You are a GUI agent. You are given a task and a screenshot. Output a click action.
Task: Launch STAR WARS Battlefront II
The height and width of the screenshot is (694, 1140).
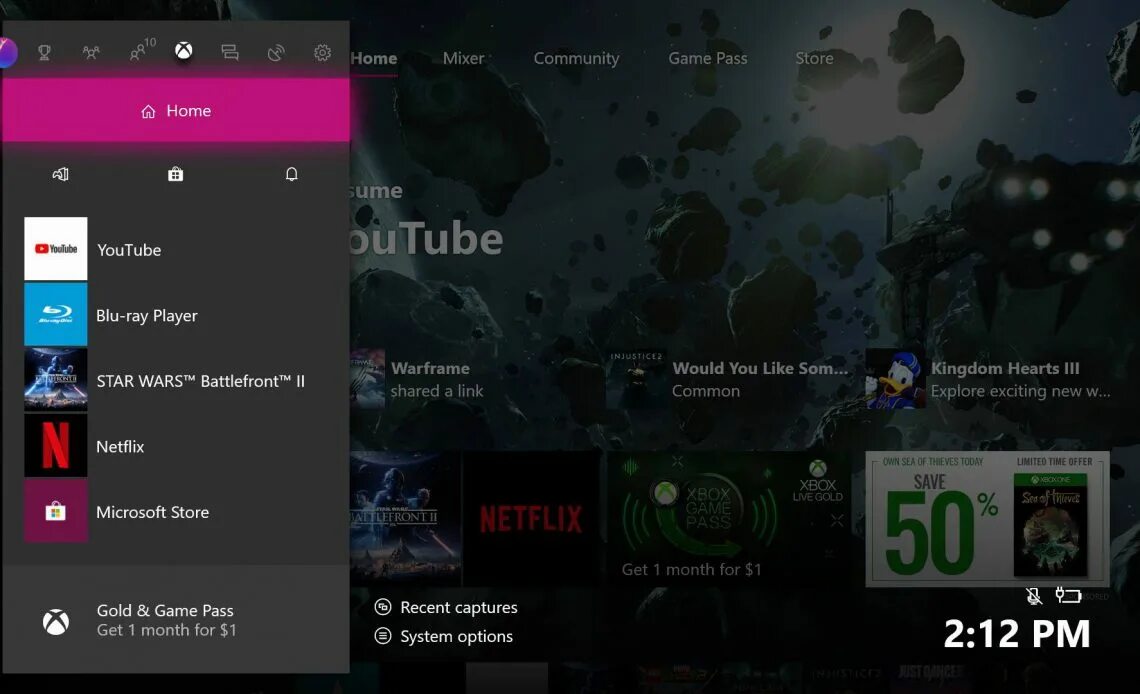(176, 380)
